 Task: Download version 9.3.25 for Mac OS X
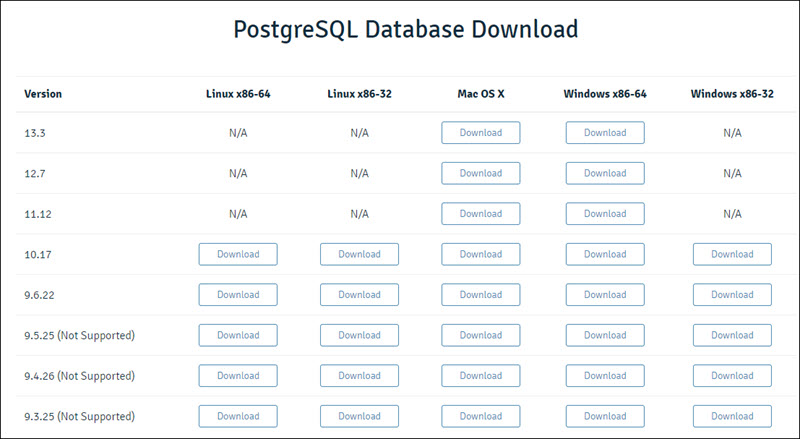[481, 416]
